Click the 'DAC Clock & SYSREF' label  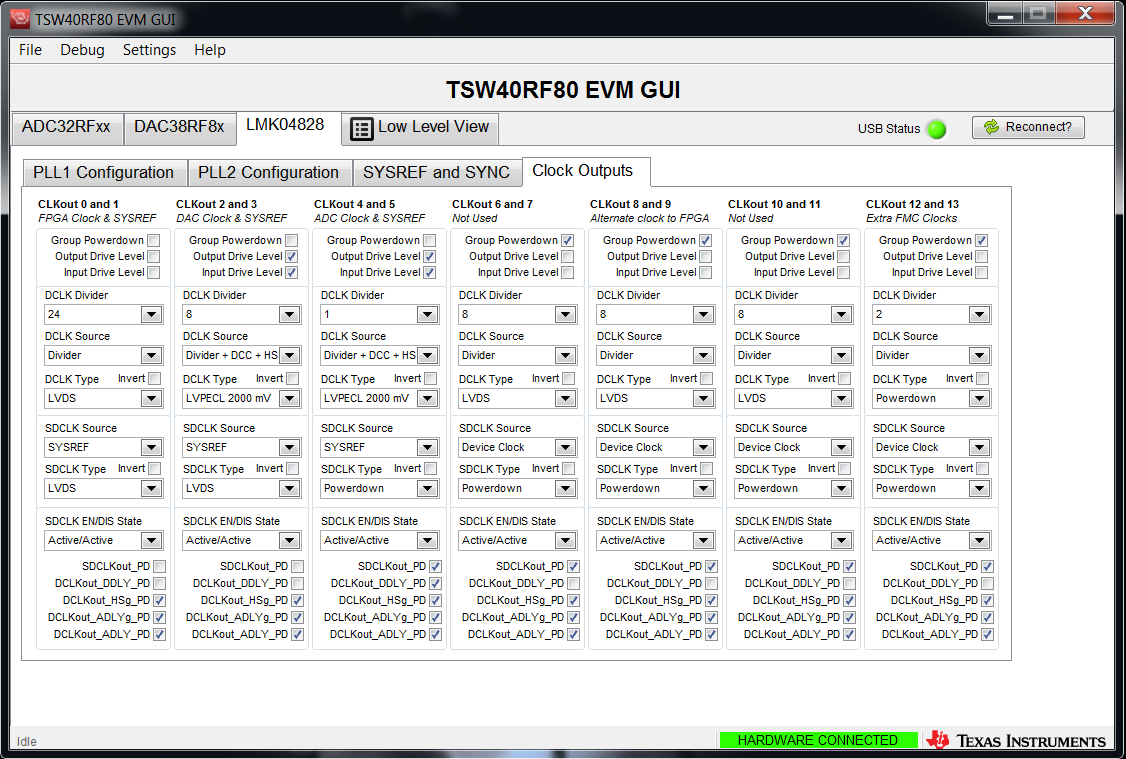click(x=231, y=218)
